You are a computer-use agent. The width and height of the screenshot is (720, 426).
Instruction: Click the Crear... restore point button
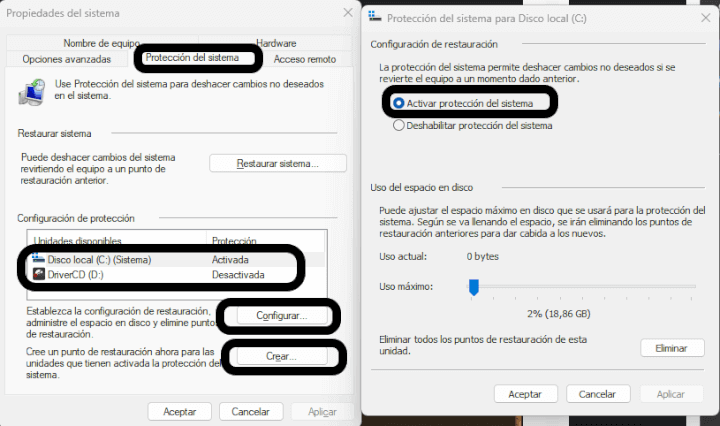tap(281, 356)
